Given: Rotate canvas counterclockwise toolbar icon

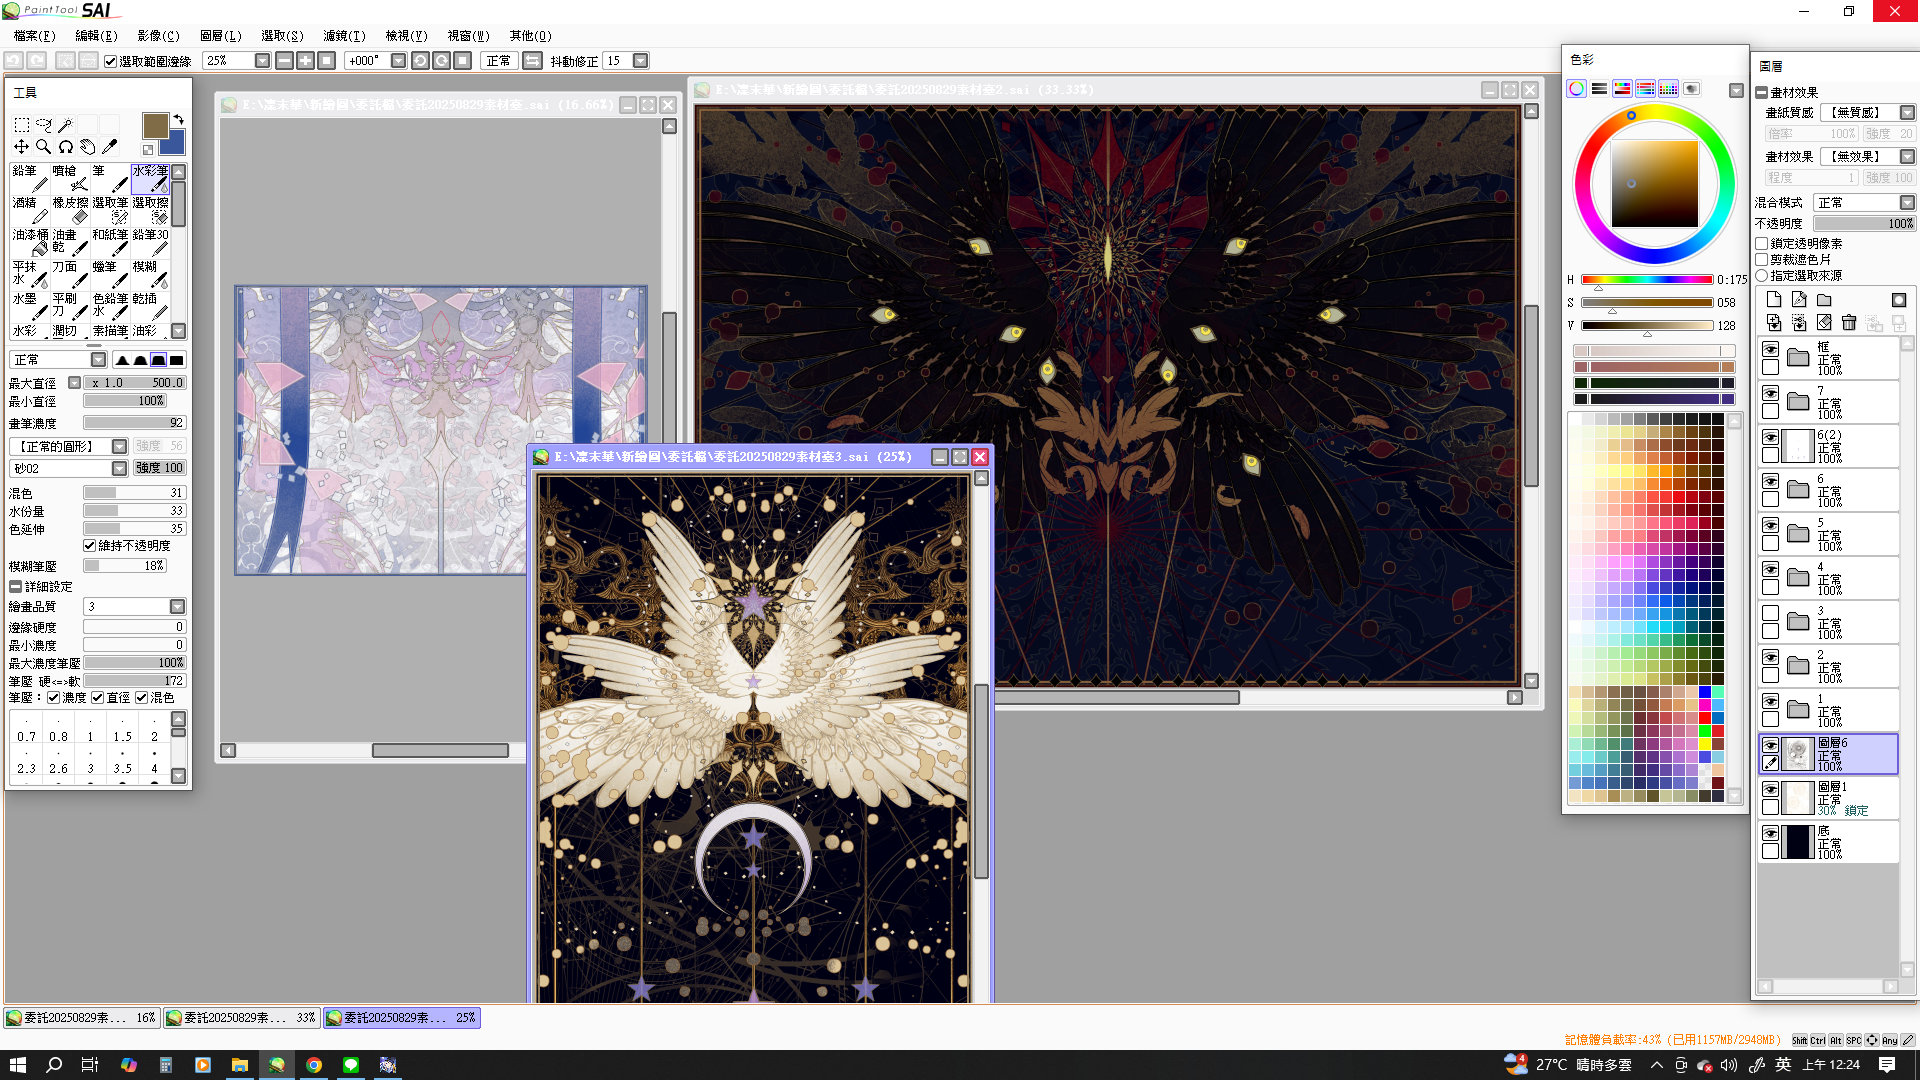Looking at the screenshot, I should (420, 61).
